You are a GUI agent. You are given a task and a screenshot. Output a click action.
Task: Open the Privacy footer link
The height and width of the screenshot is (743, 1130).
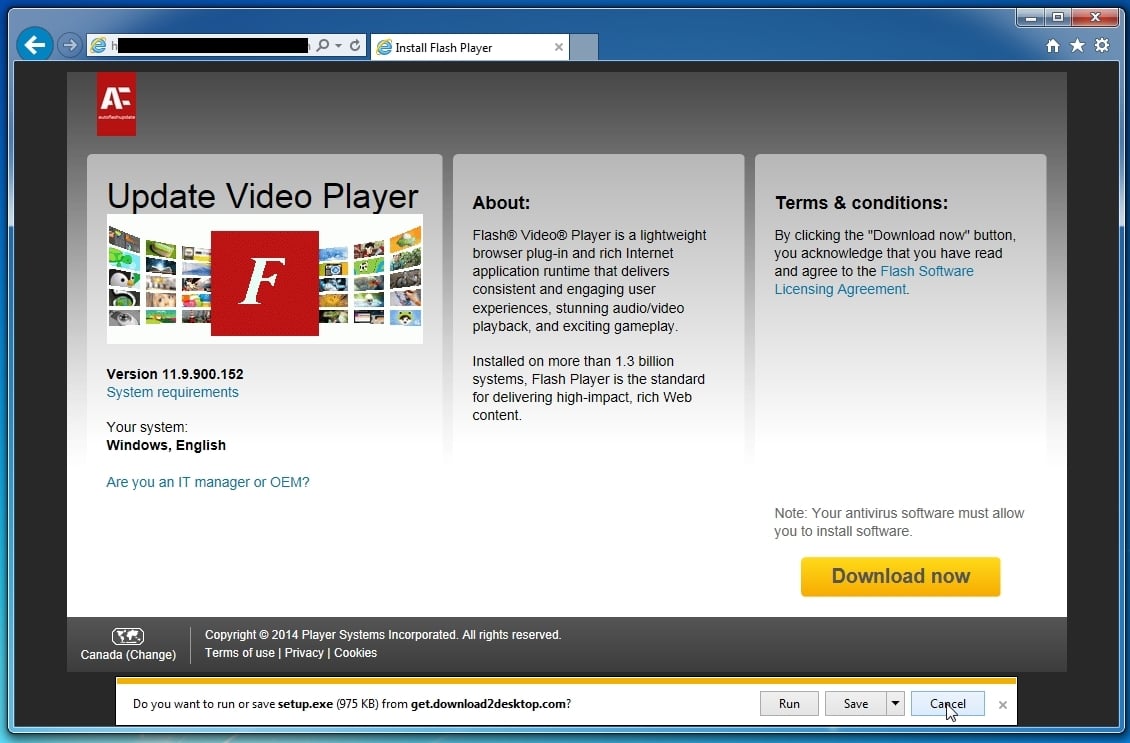click(x=303, y=653)
